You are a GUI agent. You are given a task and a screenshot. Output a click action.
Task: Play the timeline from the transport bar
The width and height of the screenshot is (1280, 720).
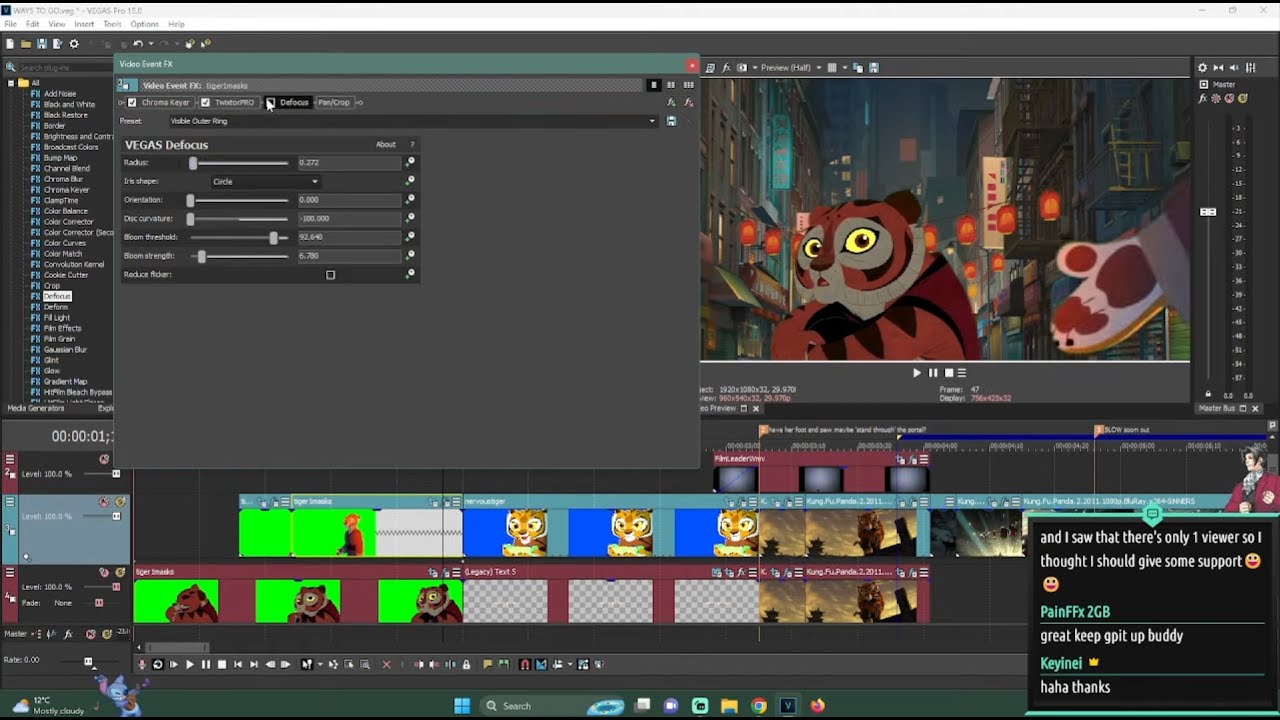click(x=190, y=665)
